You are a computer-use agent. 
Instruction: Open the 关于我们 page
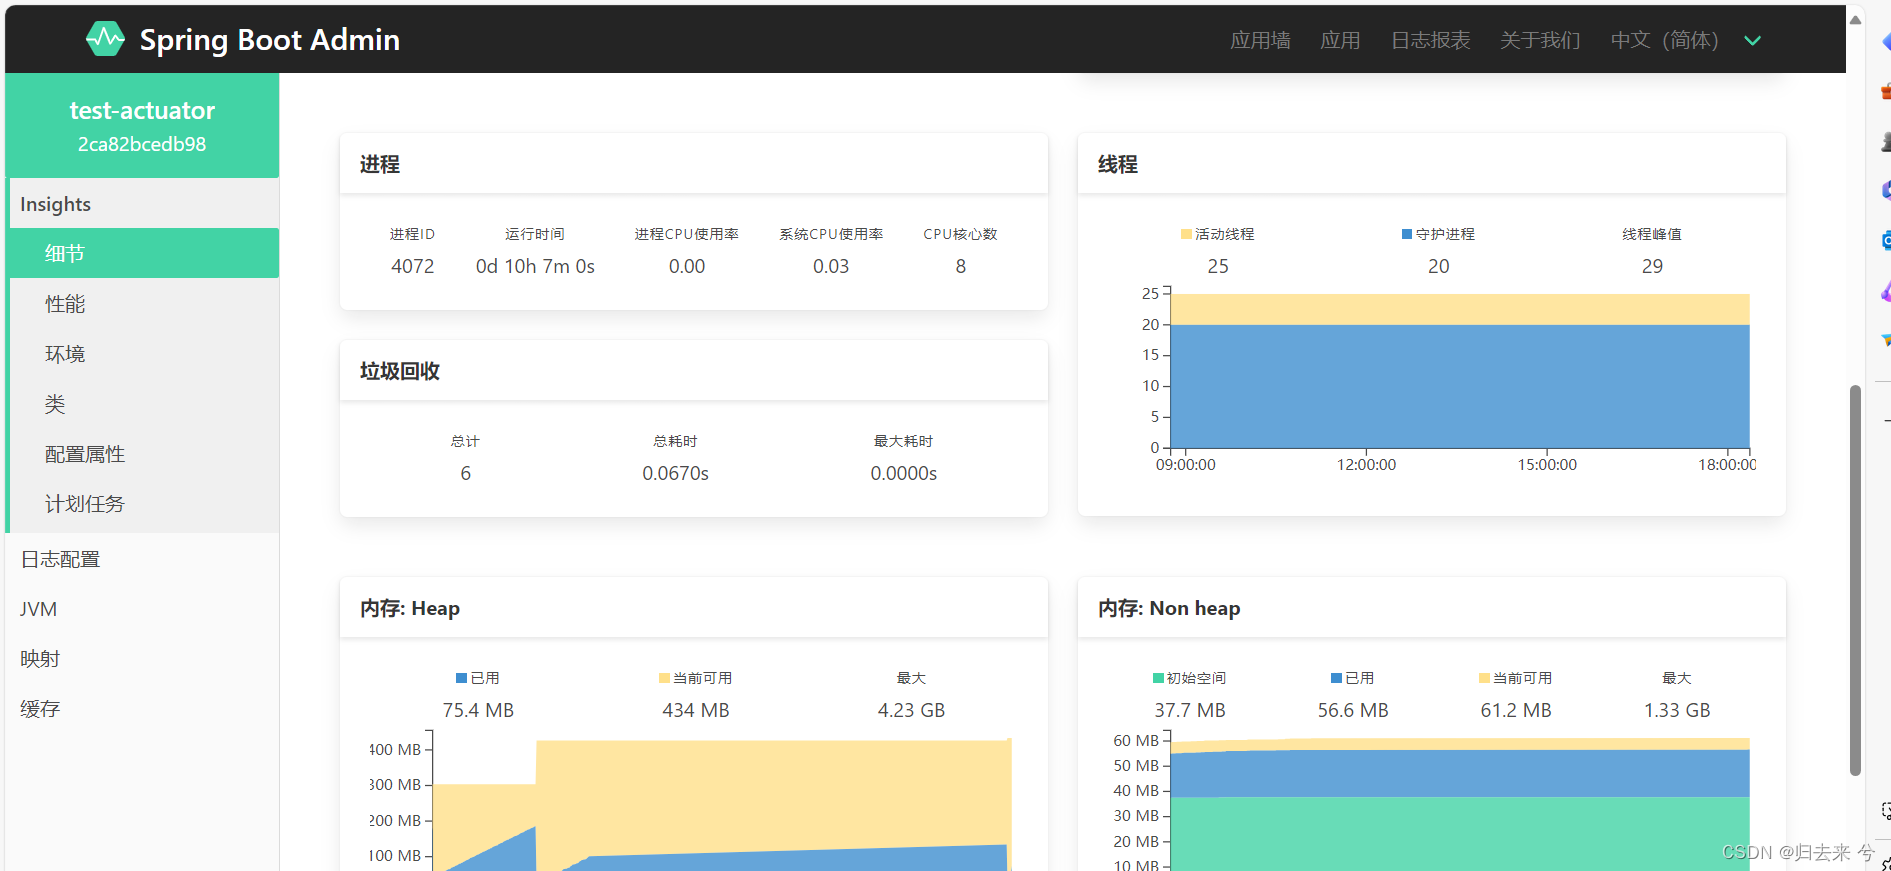point(1540,40)
